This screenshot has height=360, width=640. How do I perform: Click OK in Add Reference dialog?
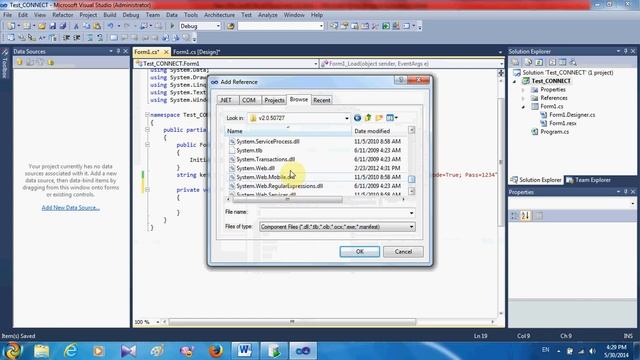(360, 251)
